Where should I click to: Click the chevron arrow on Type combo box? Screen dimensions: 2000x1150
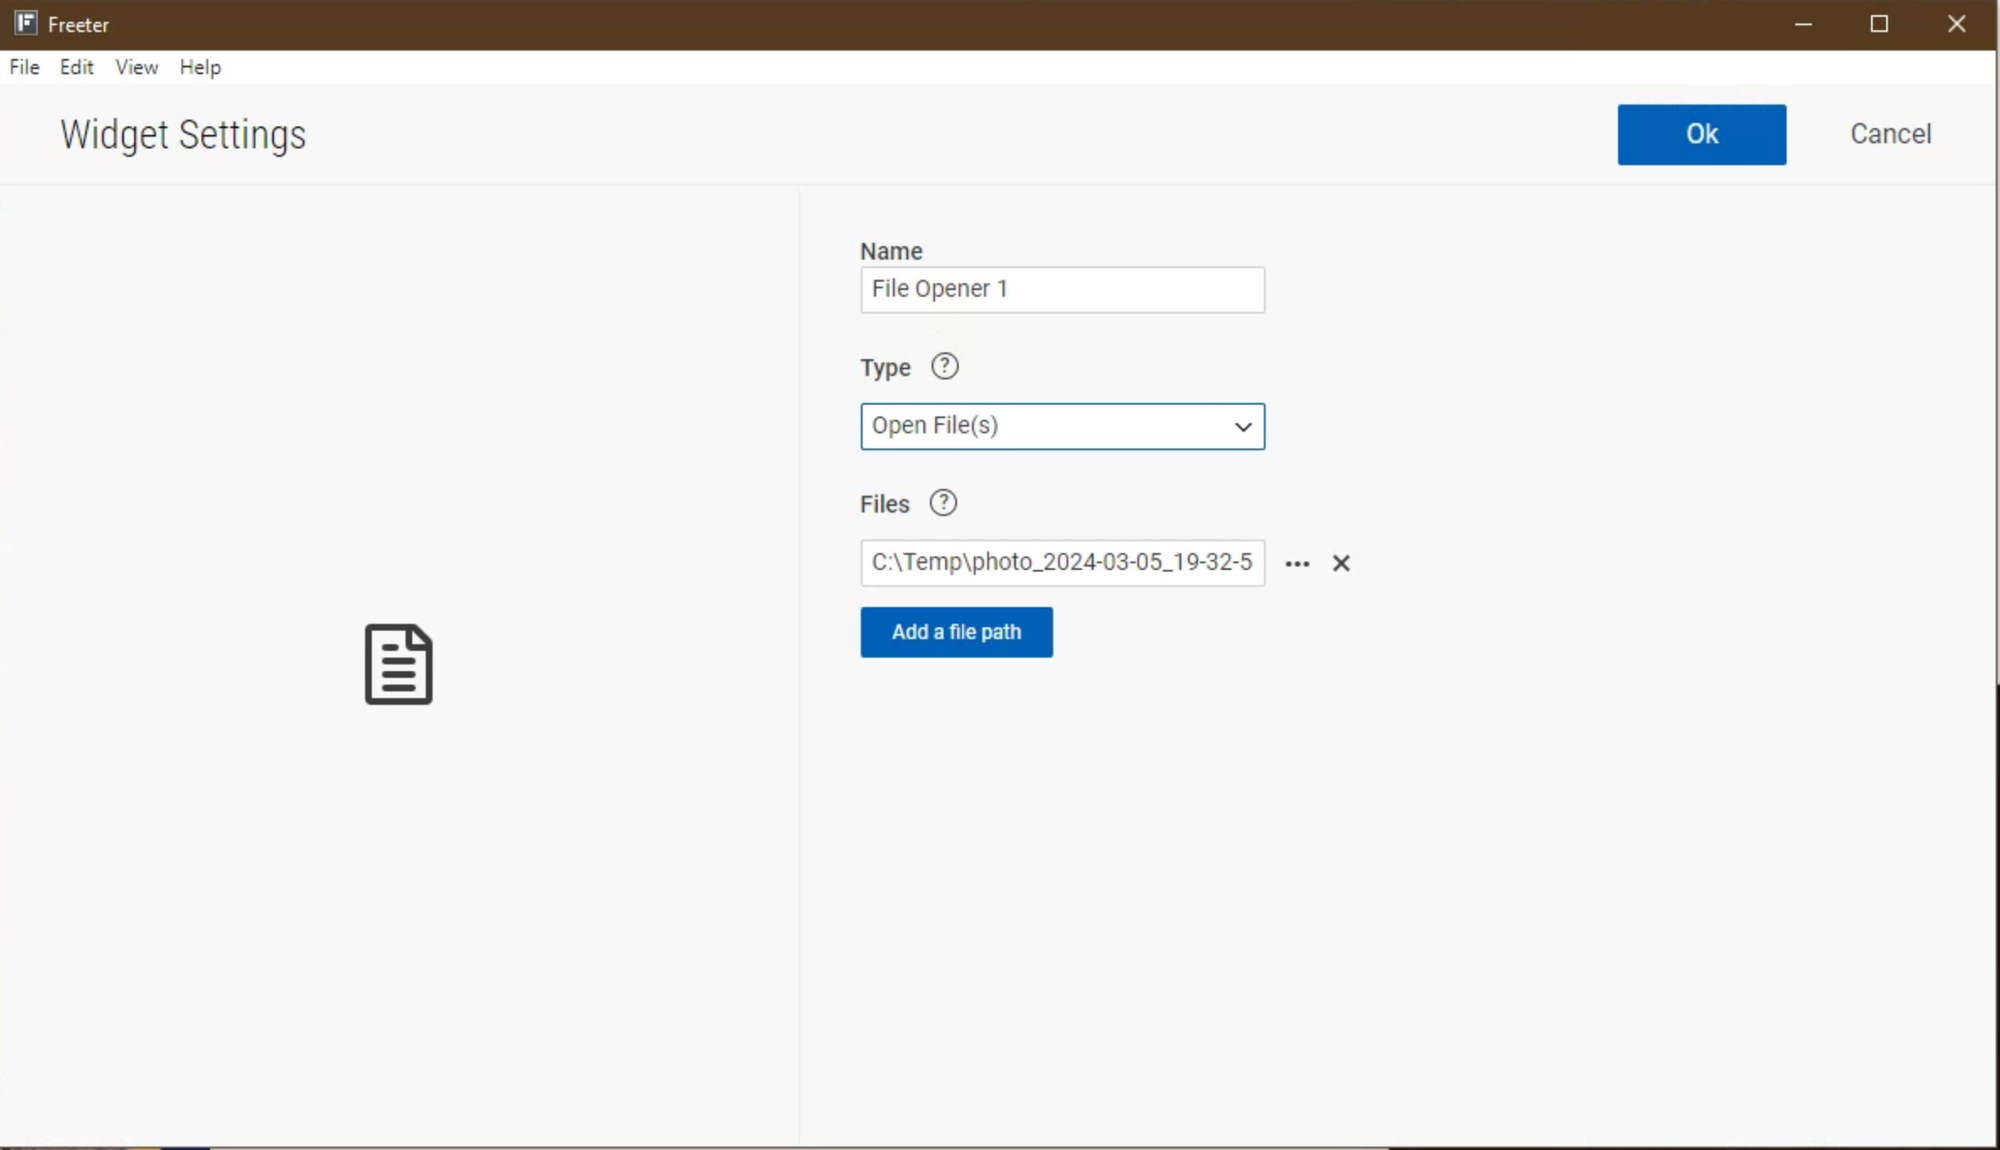1243,427
